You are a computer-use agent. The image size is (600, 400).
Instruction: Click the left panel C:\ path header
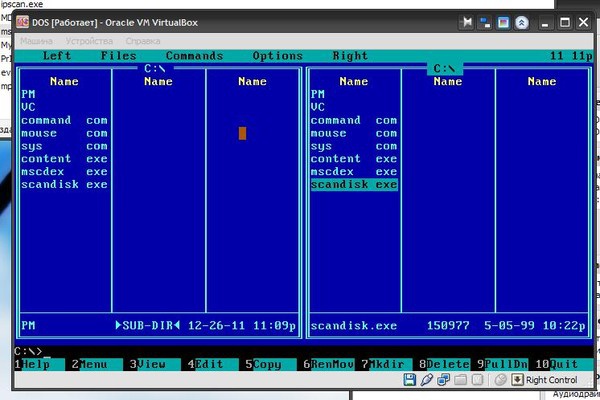(155, 69)
